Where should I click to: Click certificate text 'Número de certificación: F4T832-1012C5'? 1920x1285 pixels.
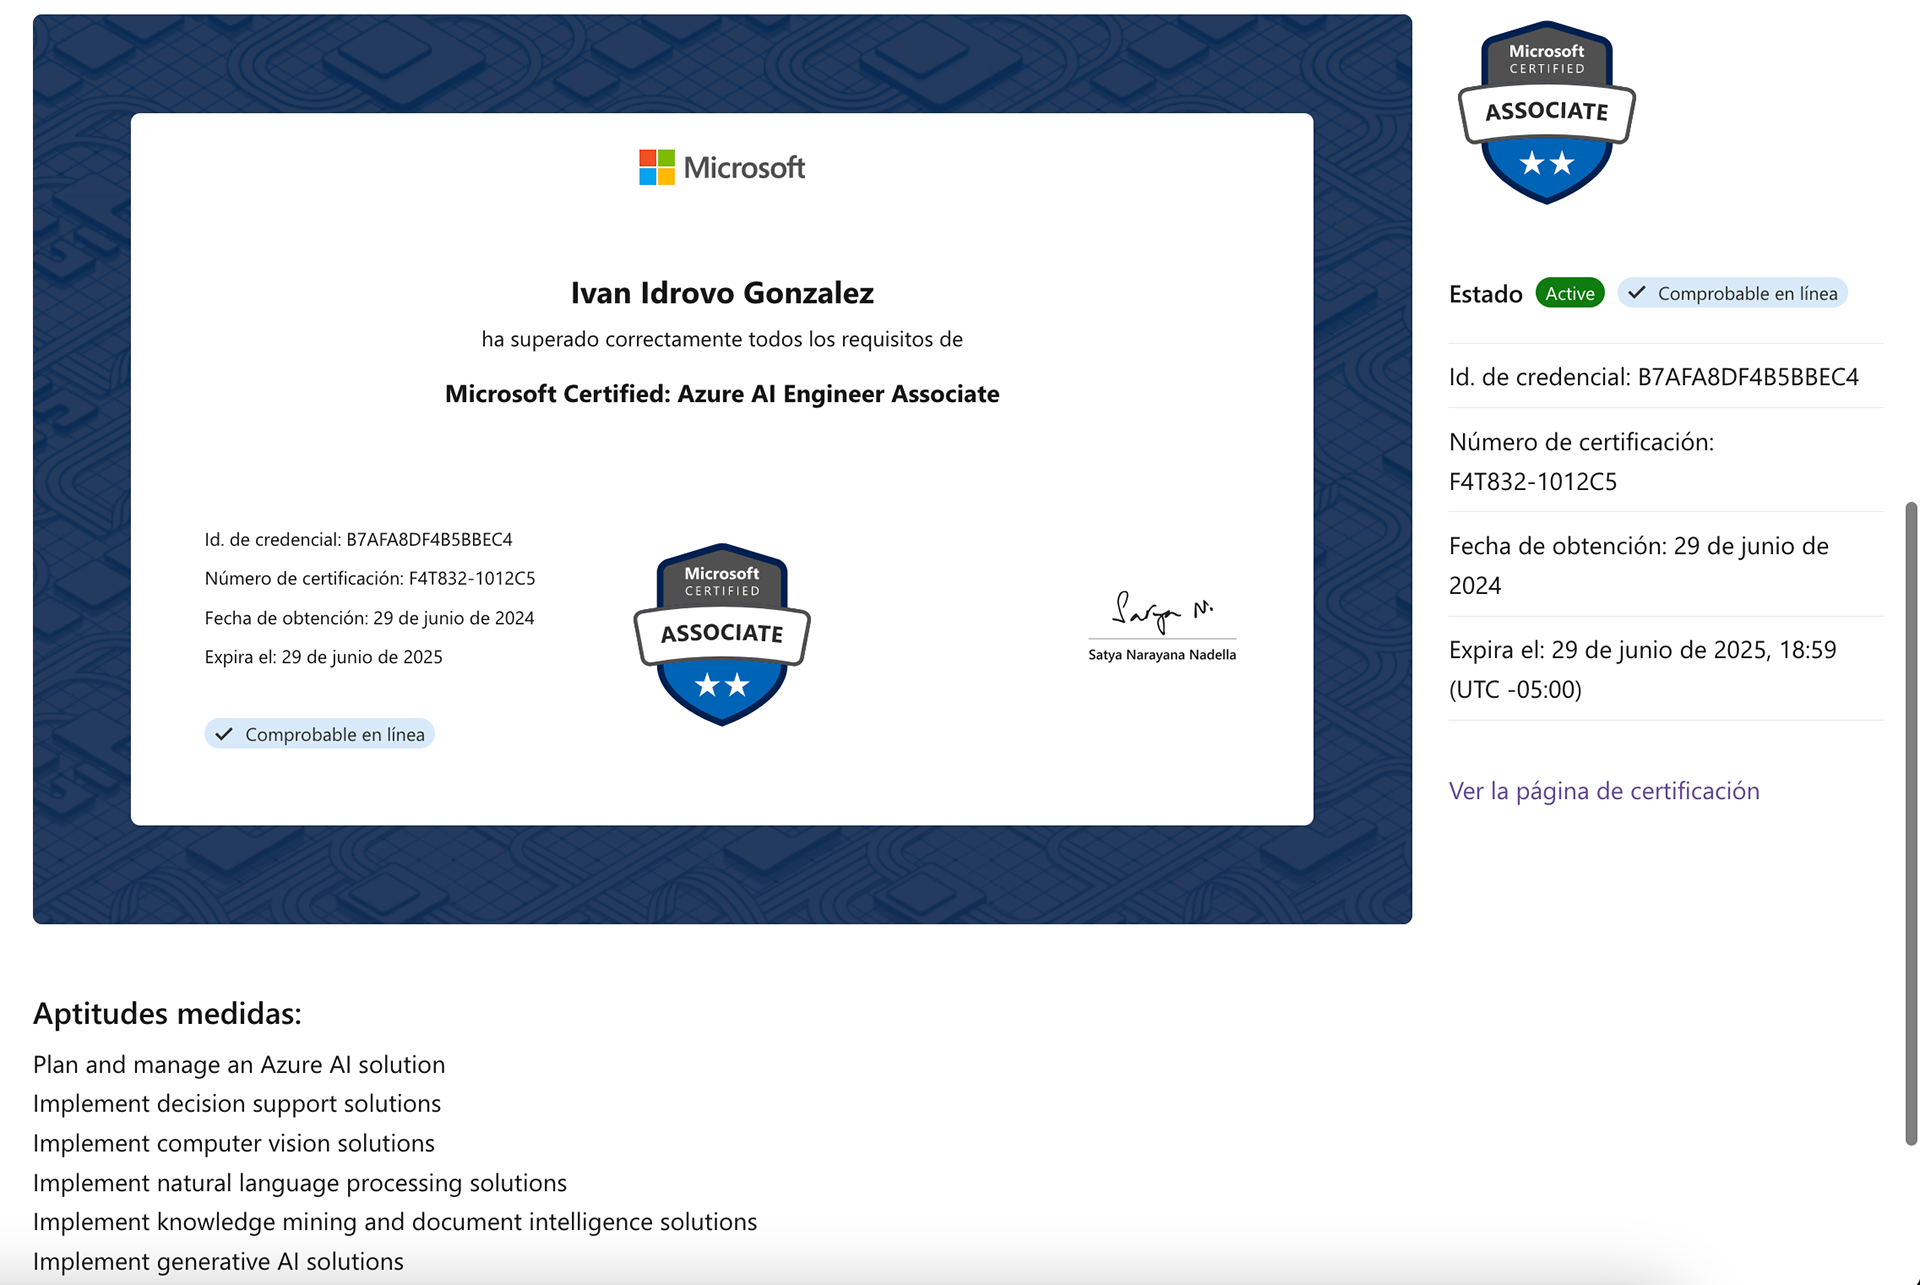[370, 578]
